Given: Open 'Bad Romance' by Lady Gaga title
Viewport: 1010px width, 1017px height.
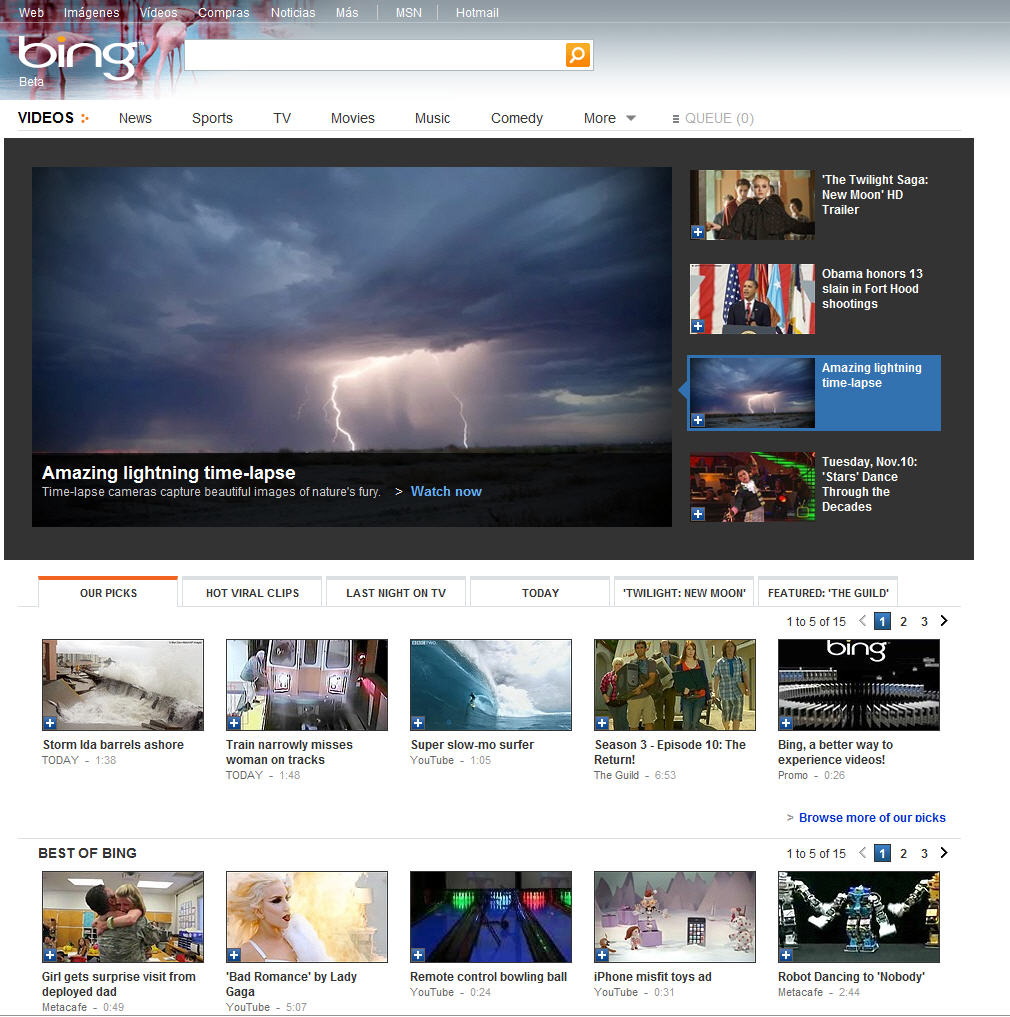Looking at the screenshot, I should (x=291, y=984).
